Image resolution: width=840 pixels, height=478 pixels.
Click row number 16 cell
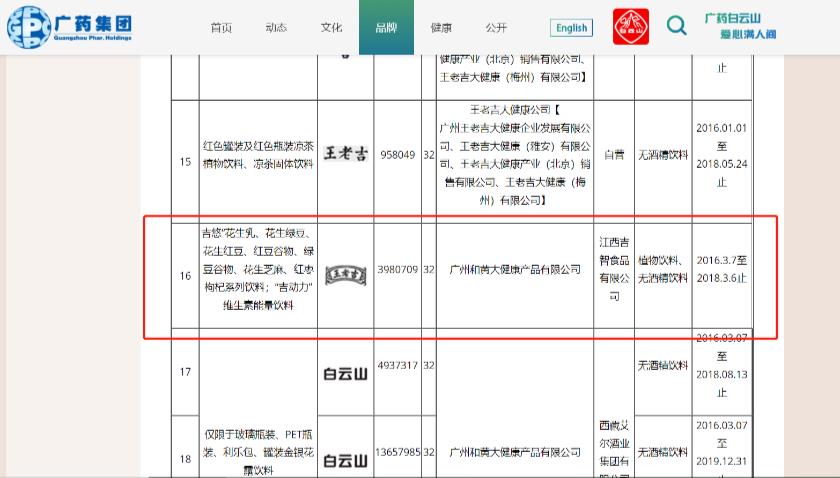click(x=185, y=276)
